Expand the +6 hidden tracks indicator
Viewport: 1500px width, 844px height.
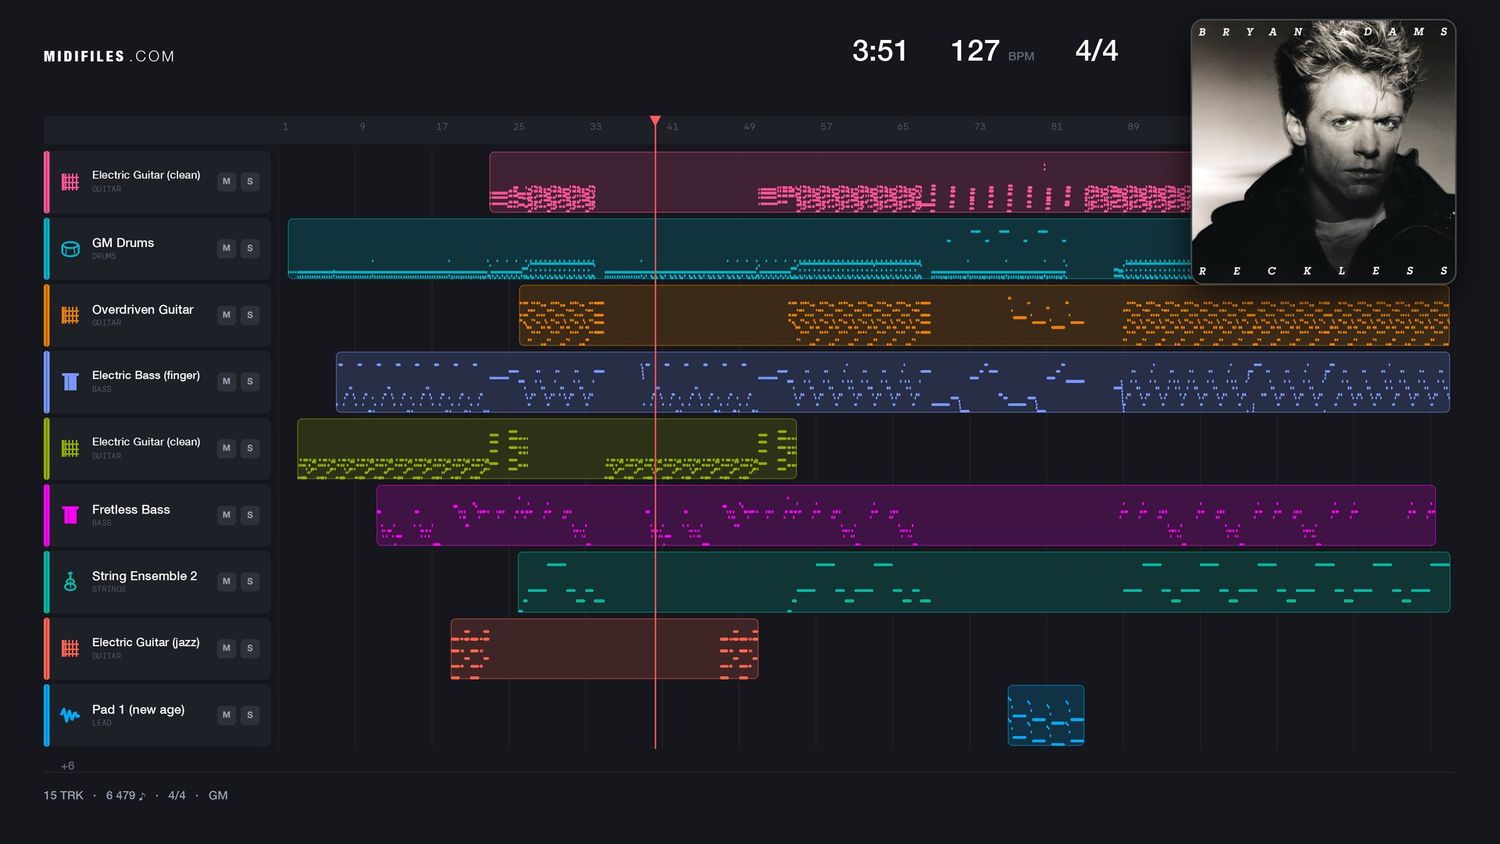coord(67,766)
